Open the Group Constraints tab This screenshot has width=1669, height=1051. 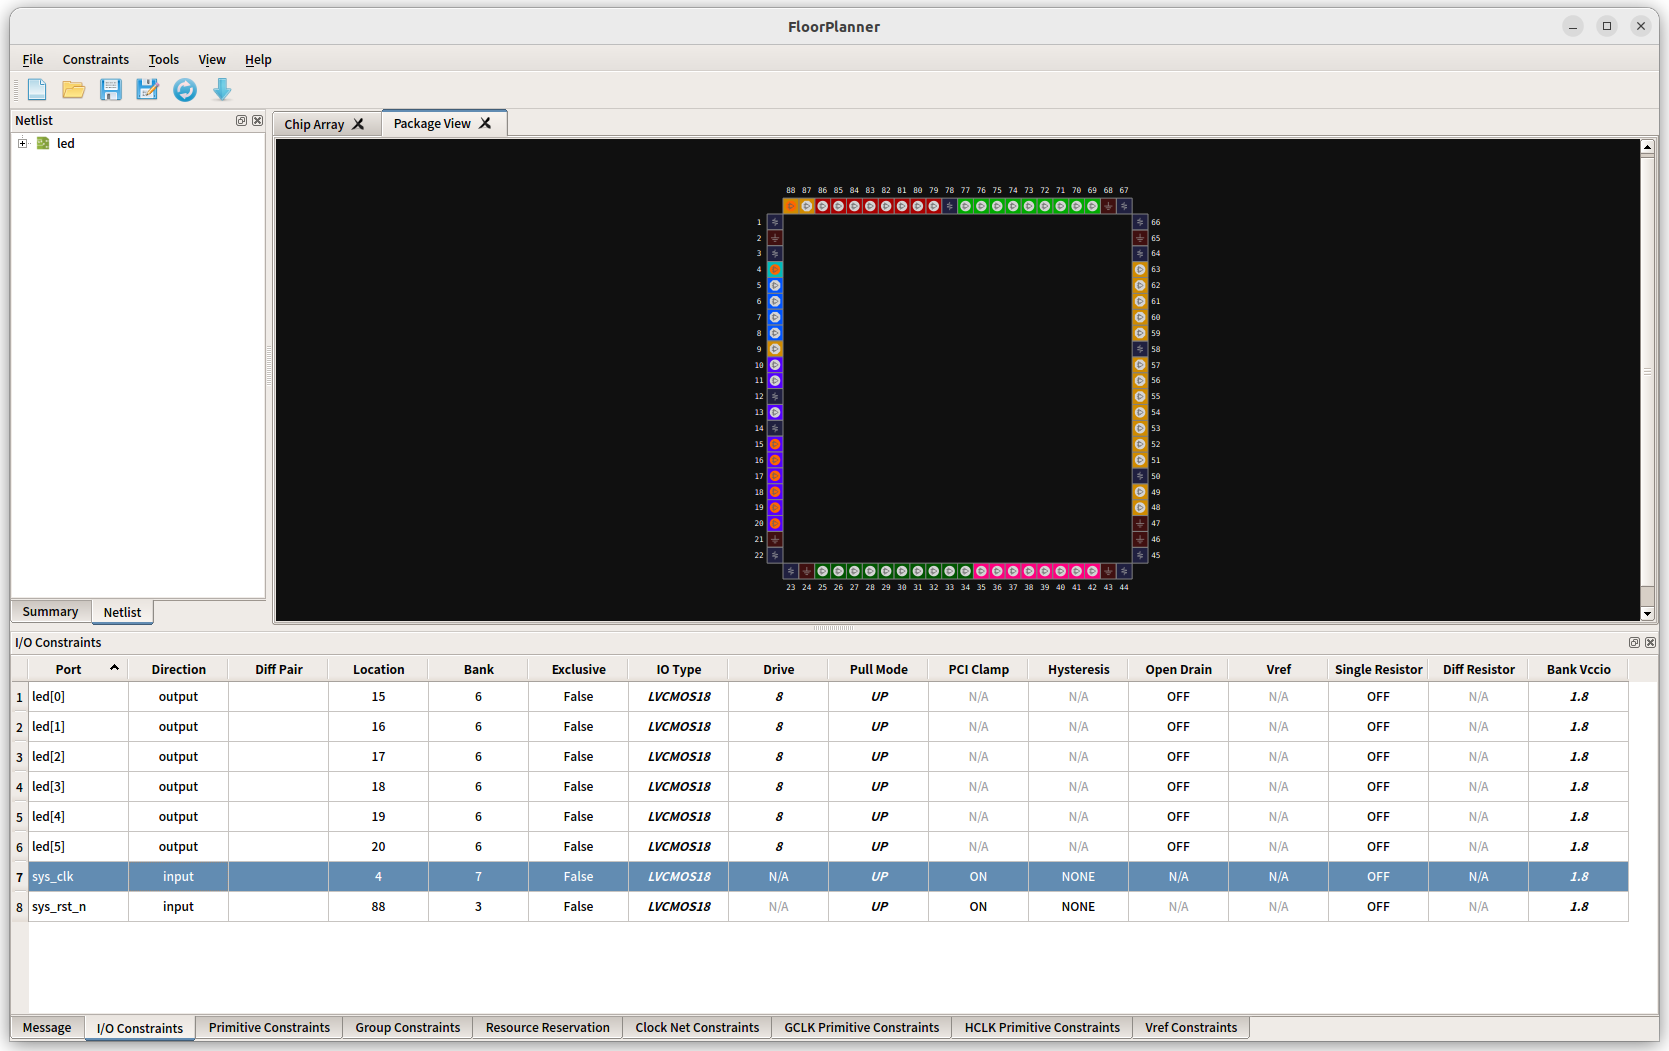(408, 1027)
